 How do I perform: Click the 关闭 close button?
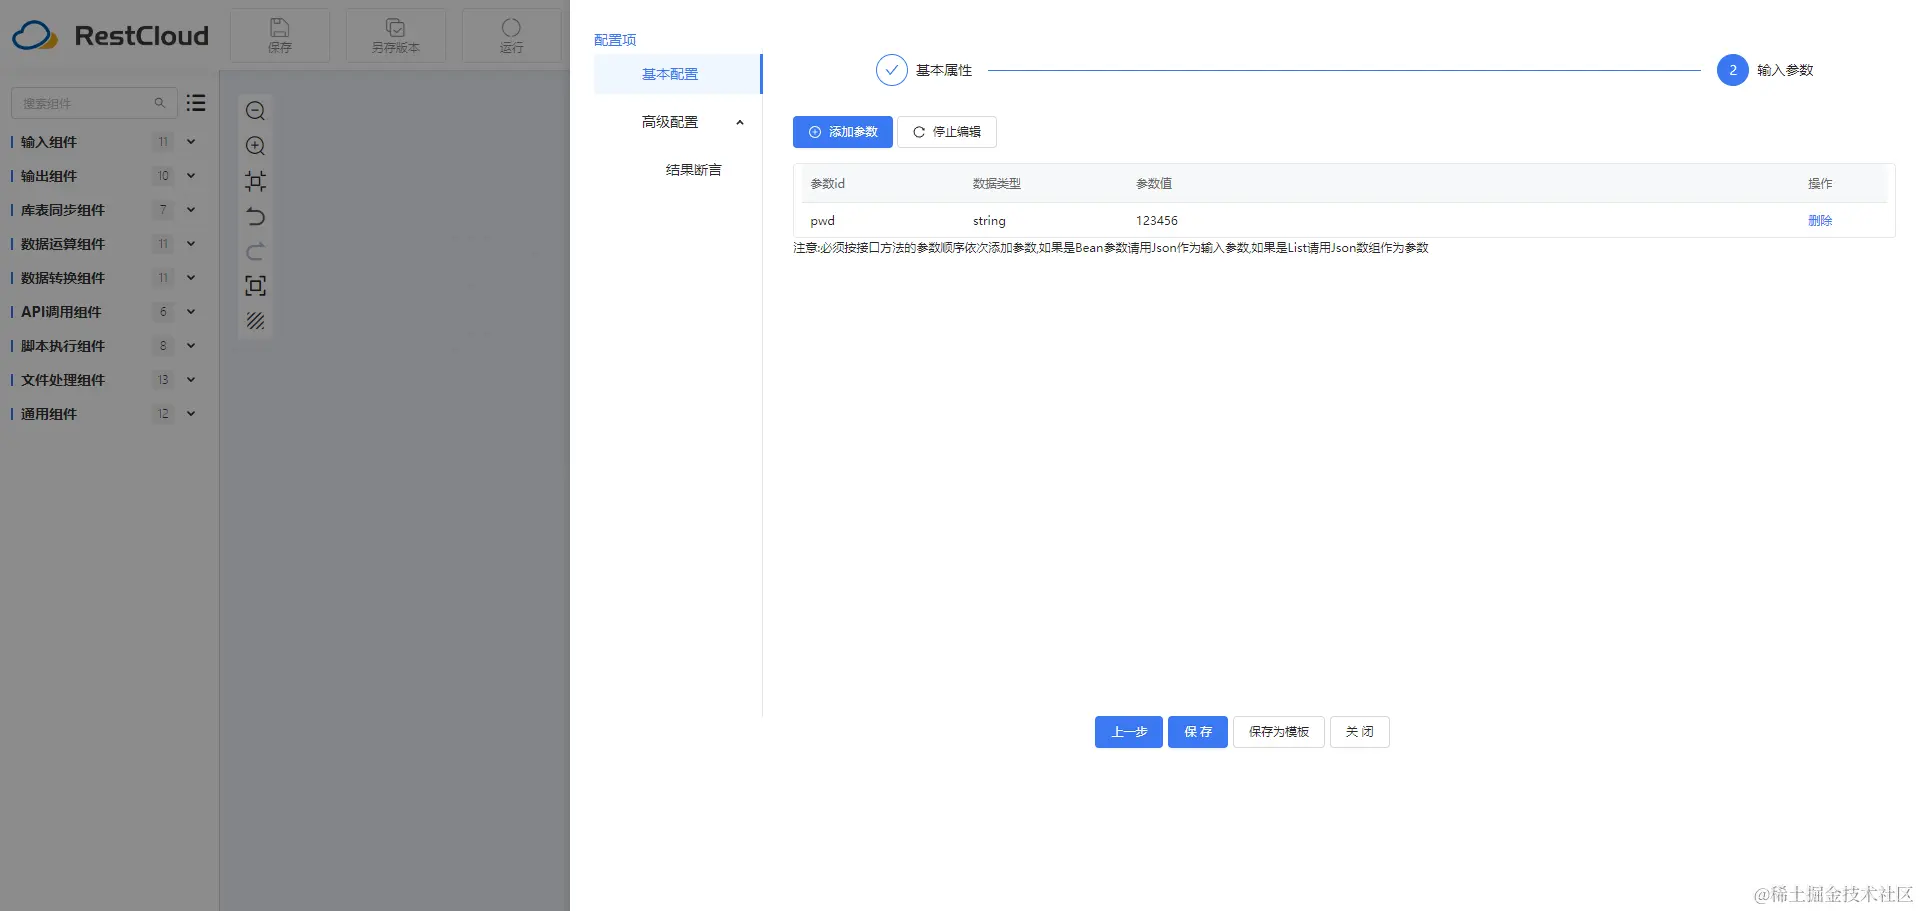pos(1360,732)
